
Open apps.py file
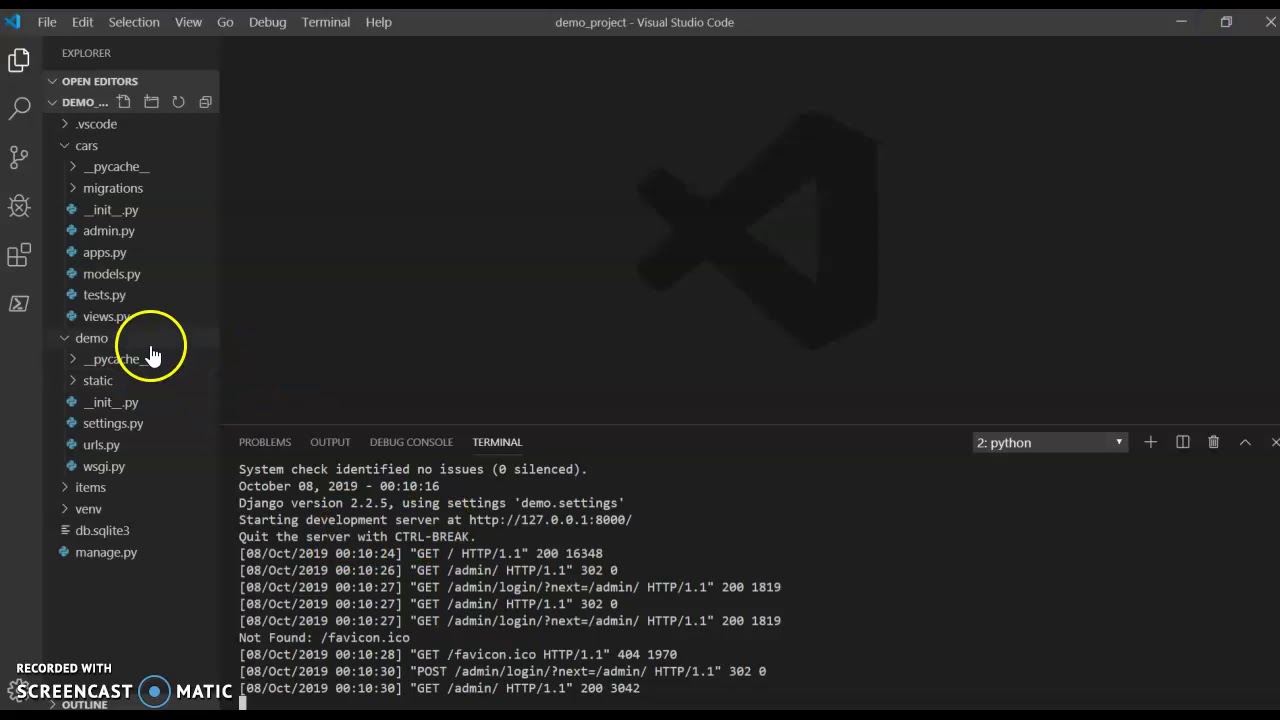click(x=104, y=253)
